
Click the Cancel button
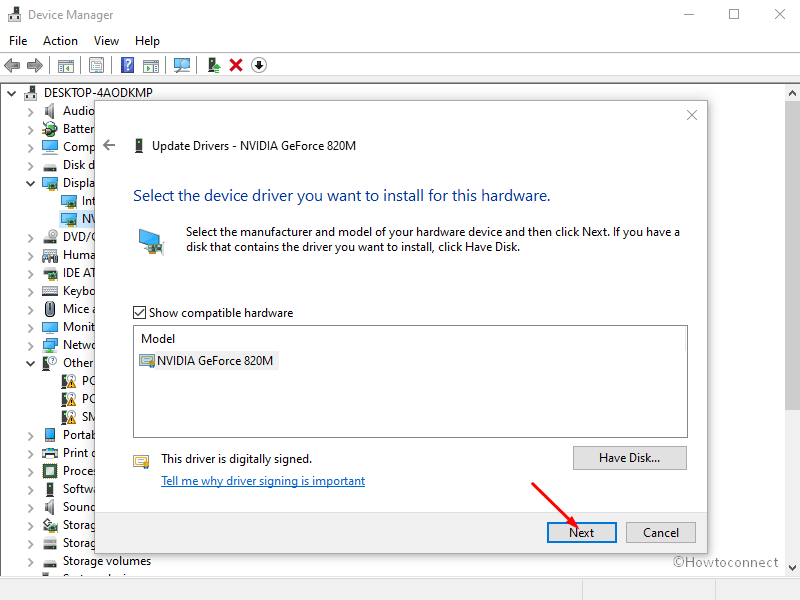tap(661, 533)
